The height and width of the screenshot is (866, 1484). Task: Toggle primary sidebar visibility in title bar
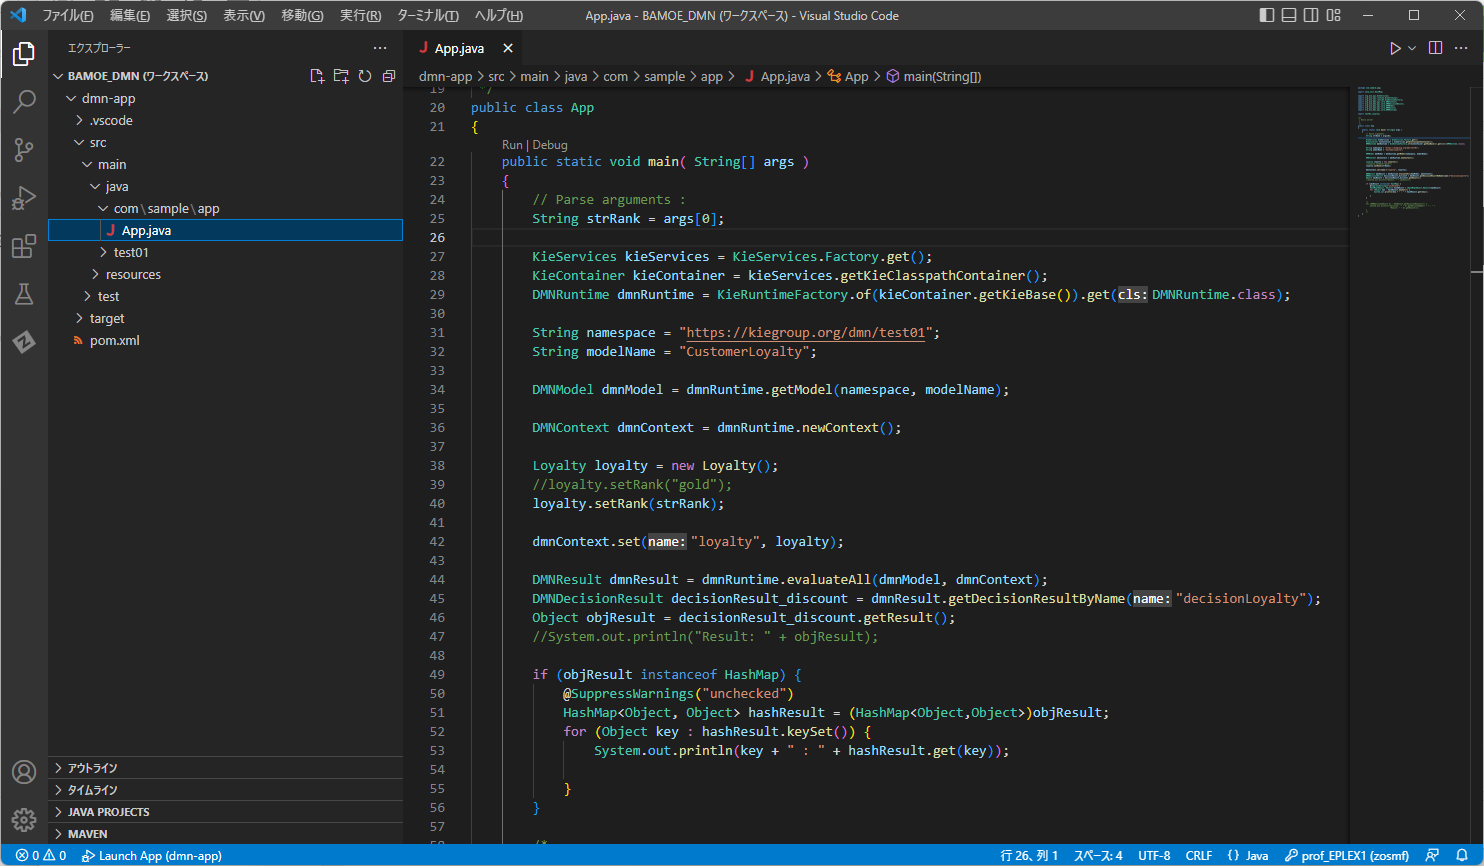click(1267, 15)
